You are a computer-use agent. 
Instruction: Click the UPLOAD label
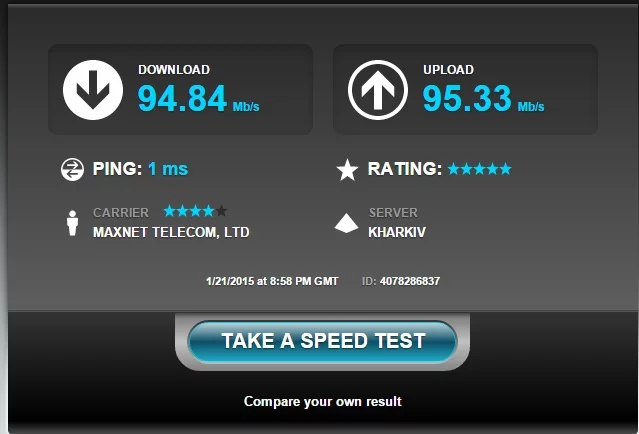448,70
